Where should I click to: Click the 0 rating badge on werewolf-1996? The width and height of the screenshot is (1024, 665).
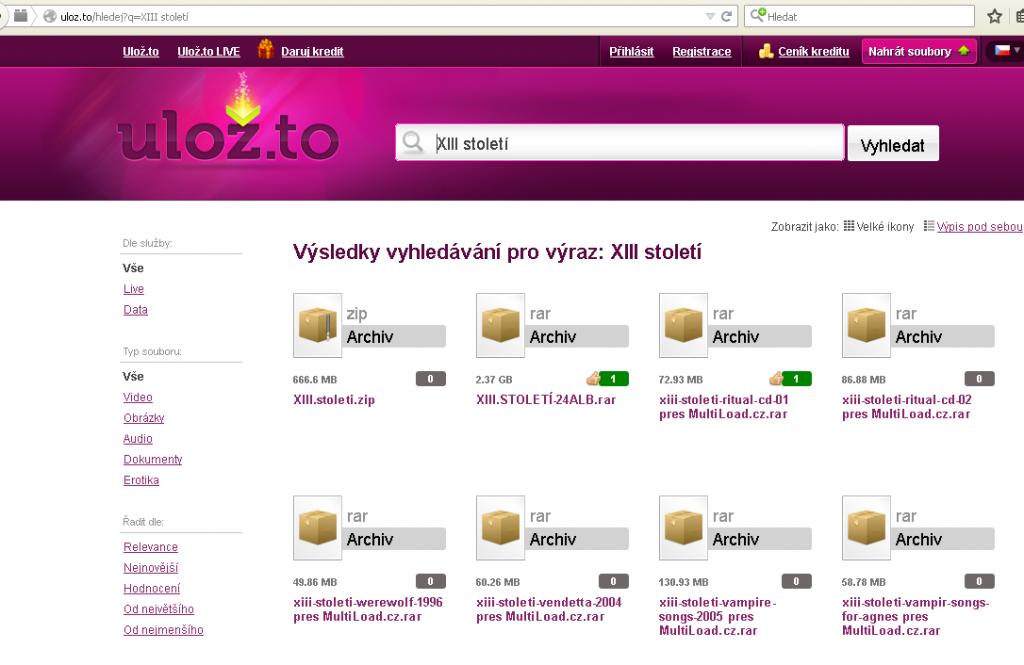click(x=430, y=581)
